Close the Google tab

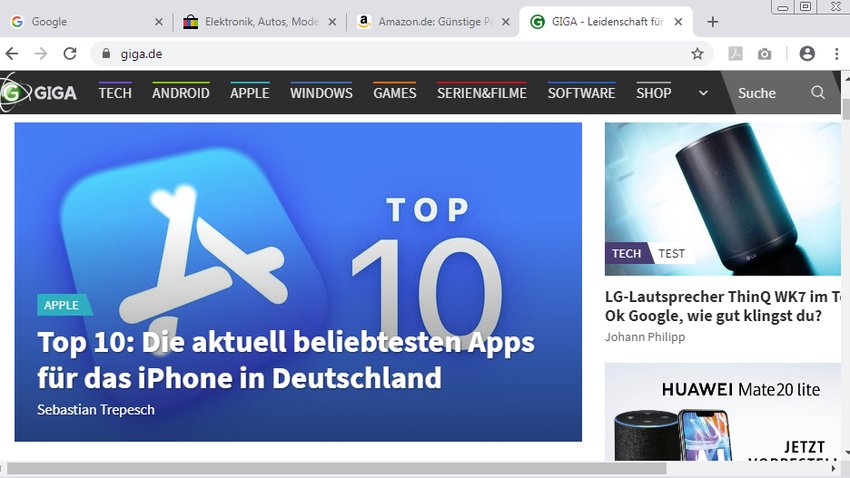(x=158, y=22)
